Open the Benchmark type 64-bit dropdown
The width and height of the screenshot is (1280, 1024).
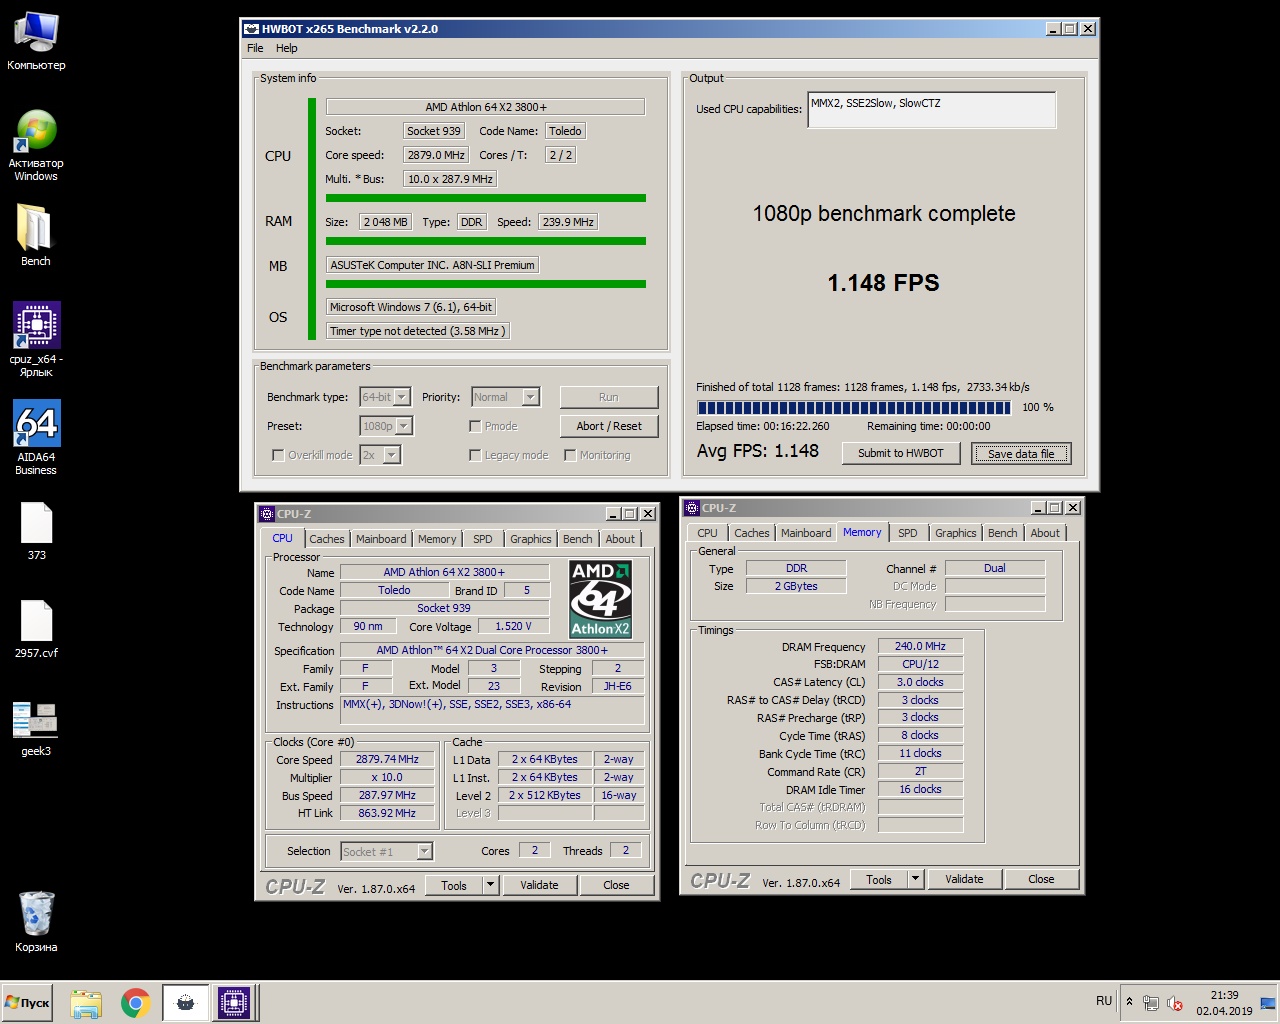401,397
